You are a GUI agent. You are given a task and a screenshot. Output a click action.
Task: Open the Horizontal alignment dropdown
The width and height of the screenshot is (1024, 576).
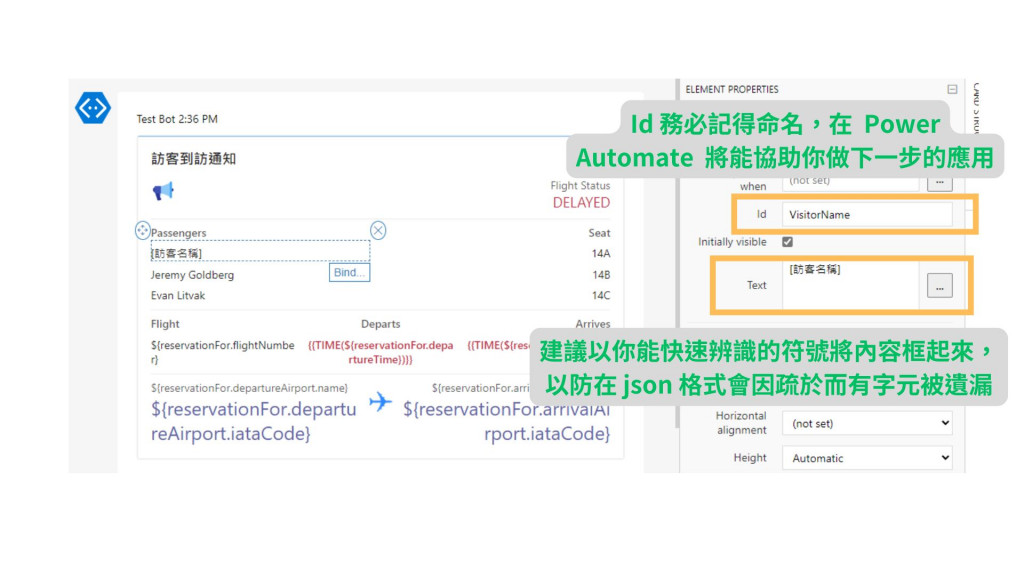(867, 423)
